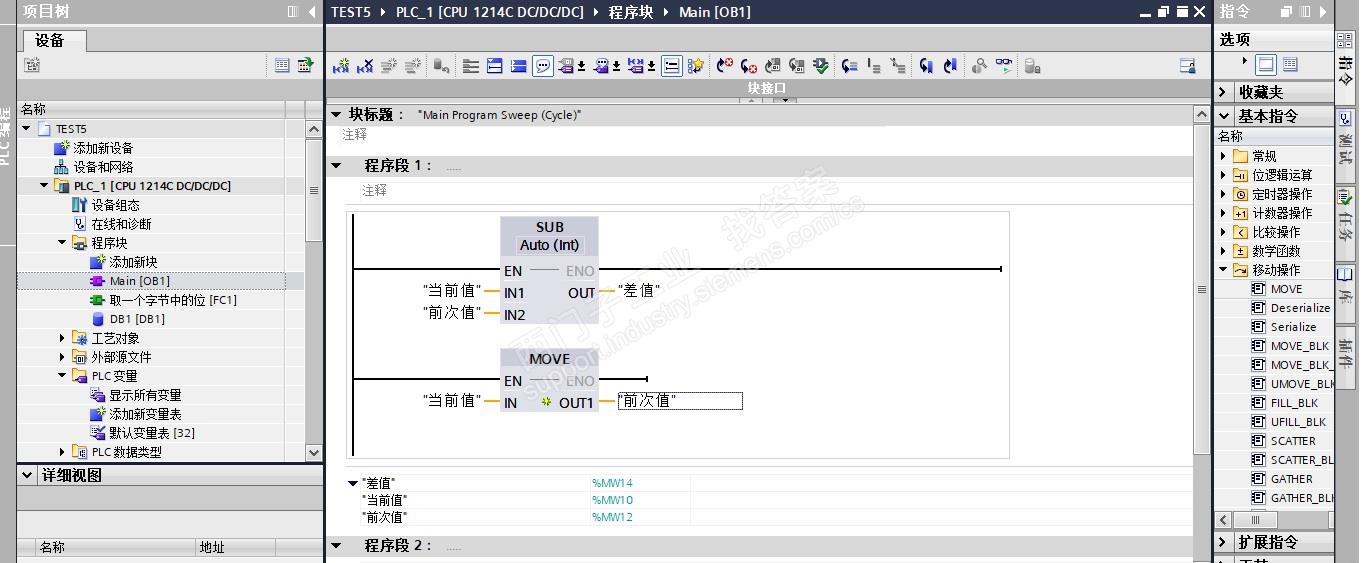Click the favorites star toolbar icon
The height and width of the screenshot is (563, 1366).
click(x=696, y=66)
